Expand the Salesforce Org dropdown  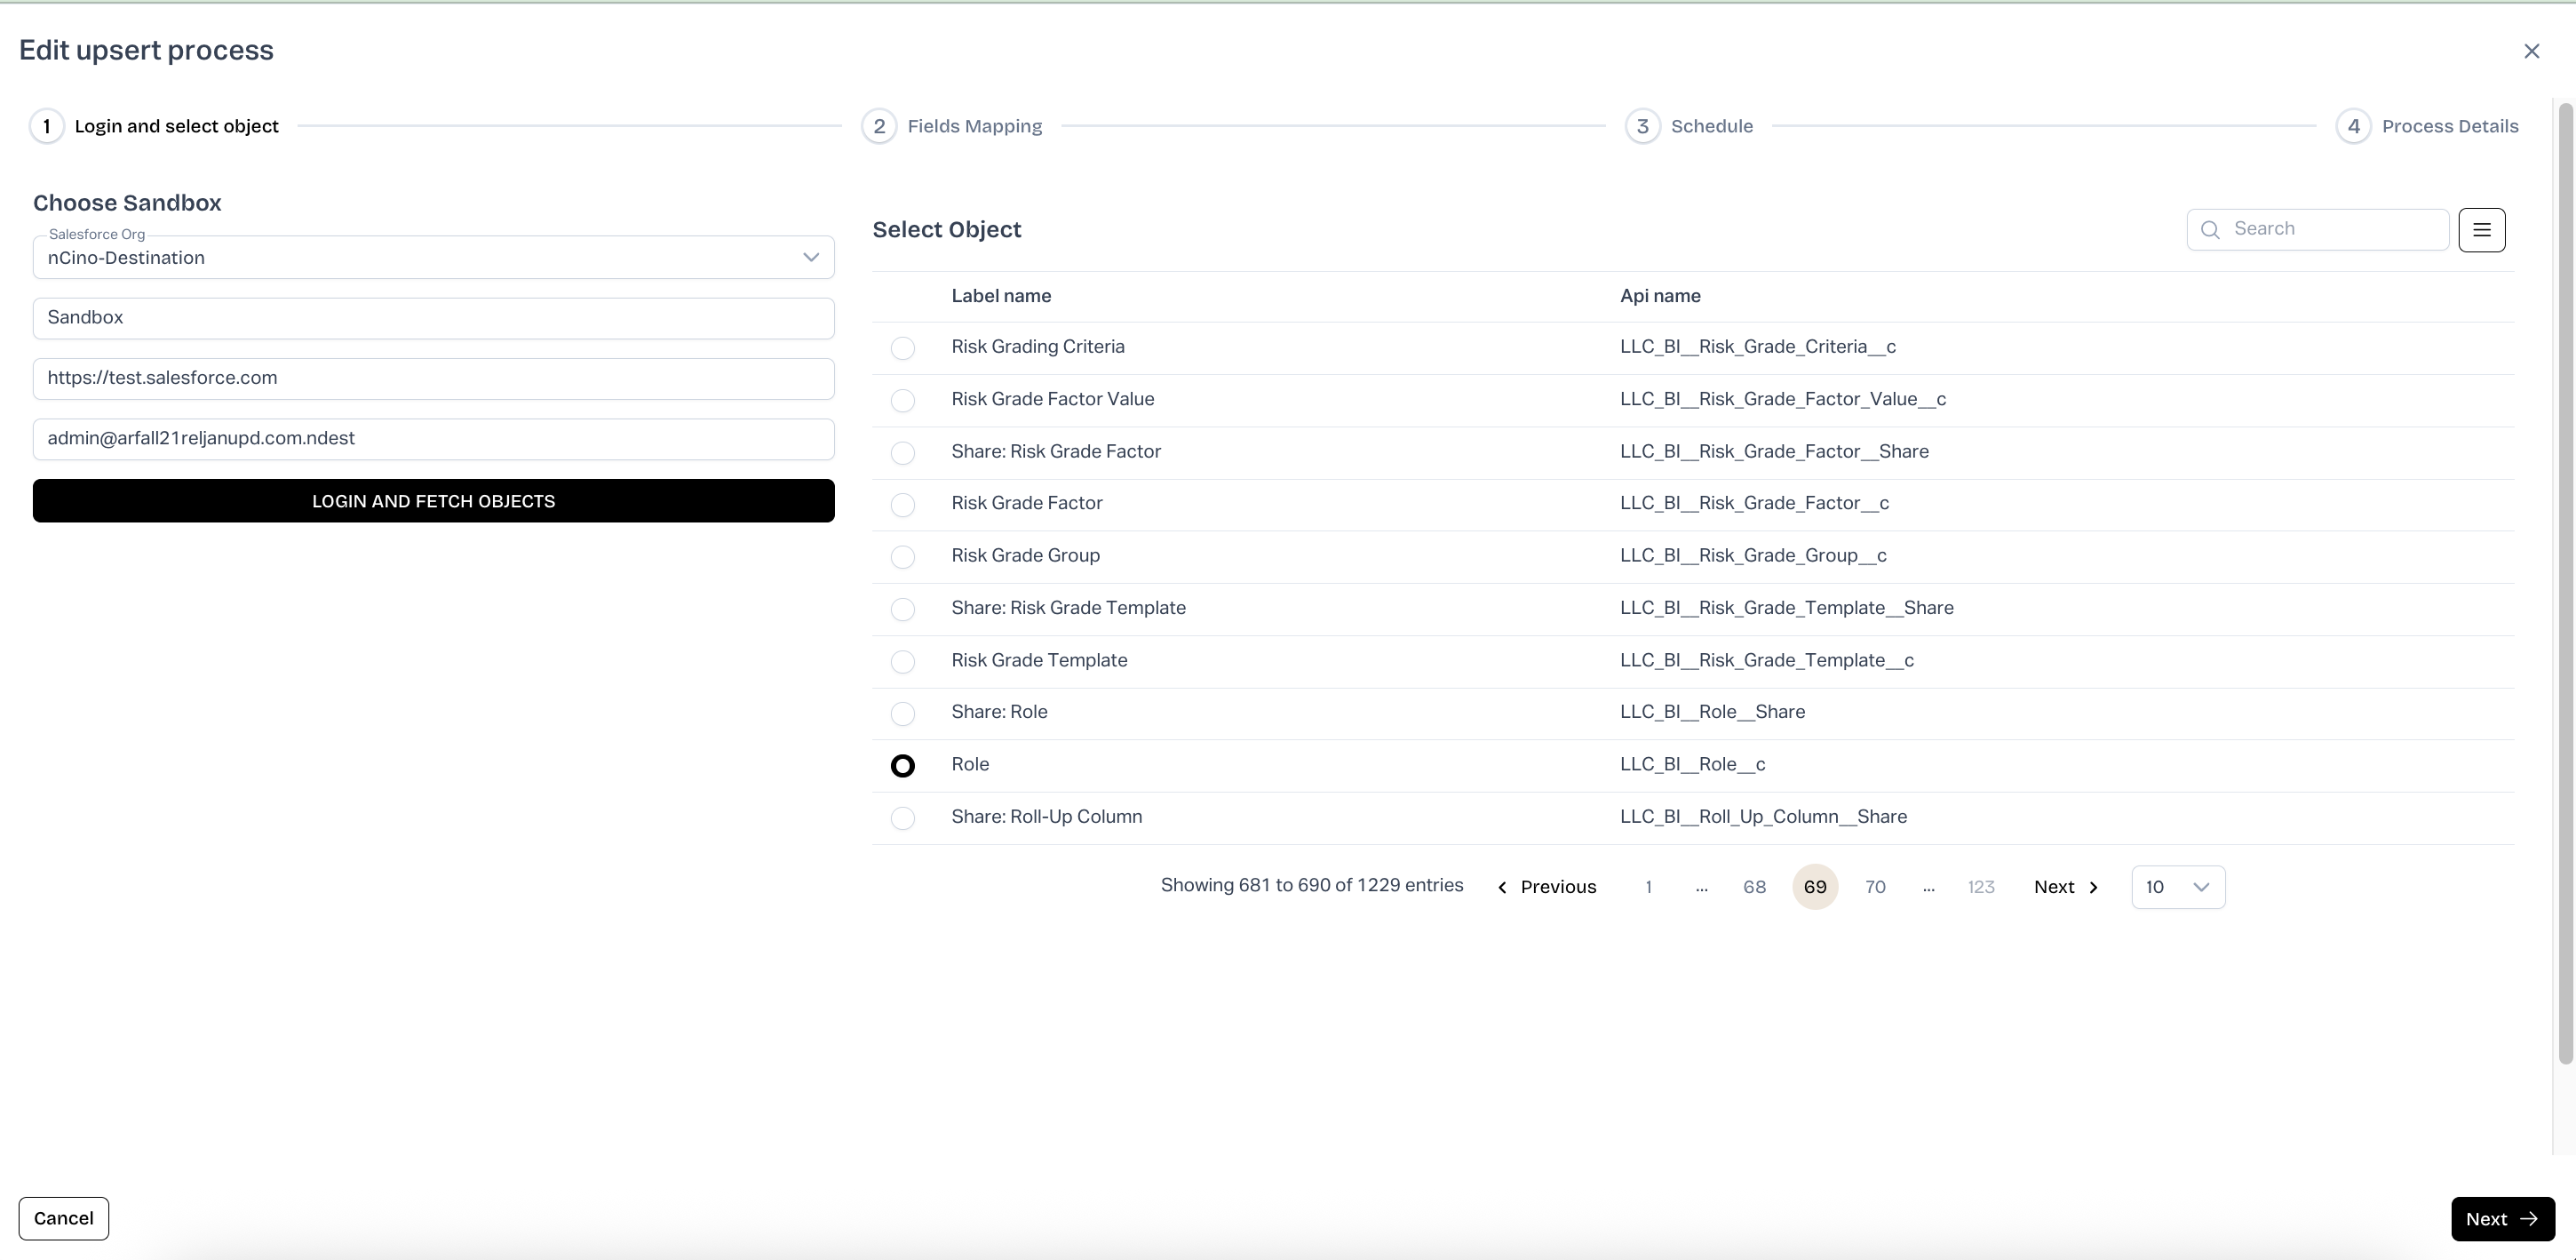pyautogui.click(x=810, y=258)
